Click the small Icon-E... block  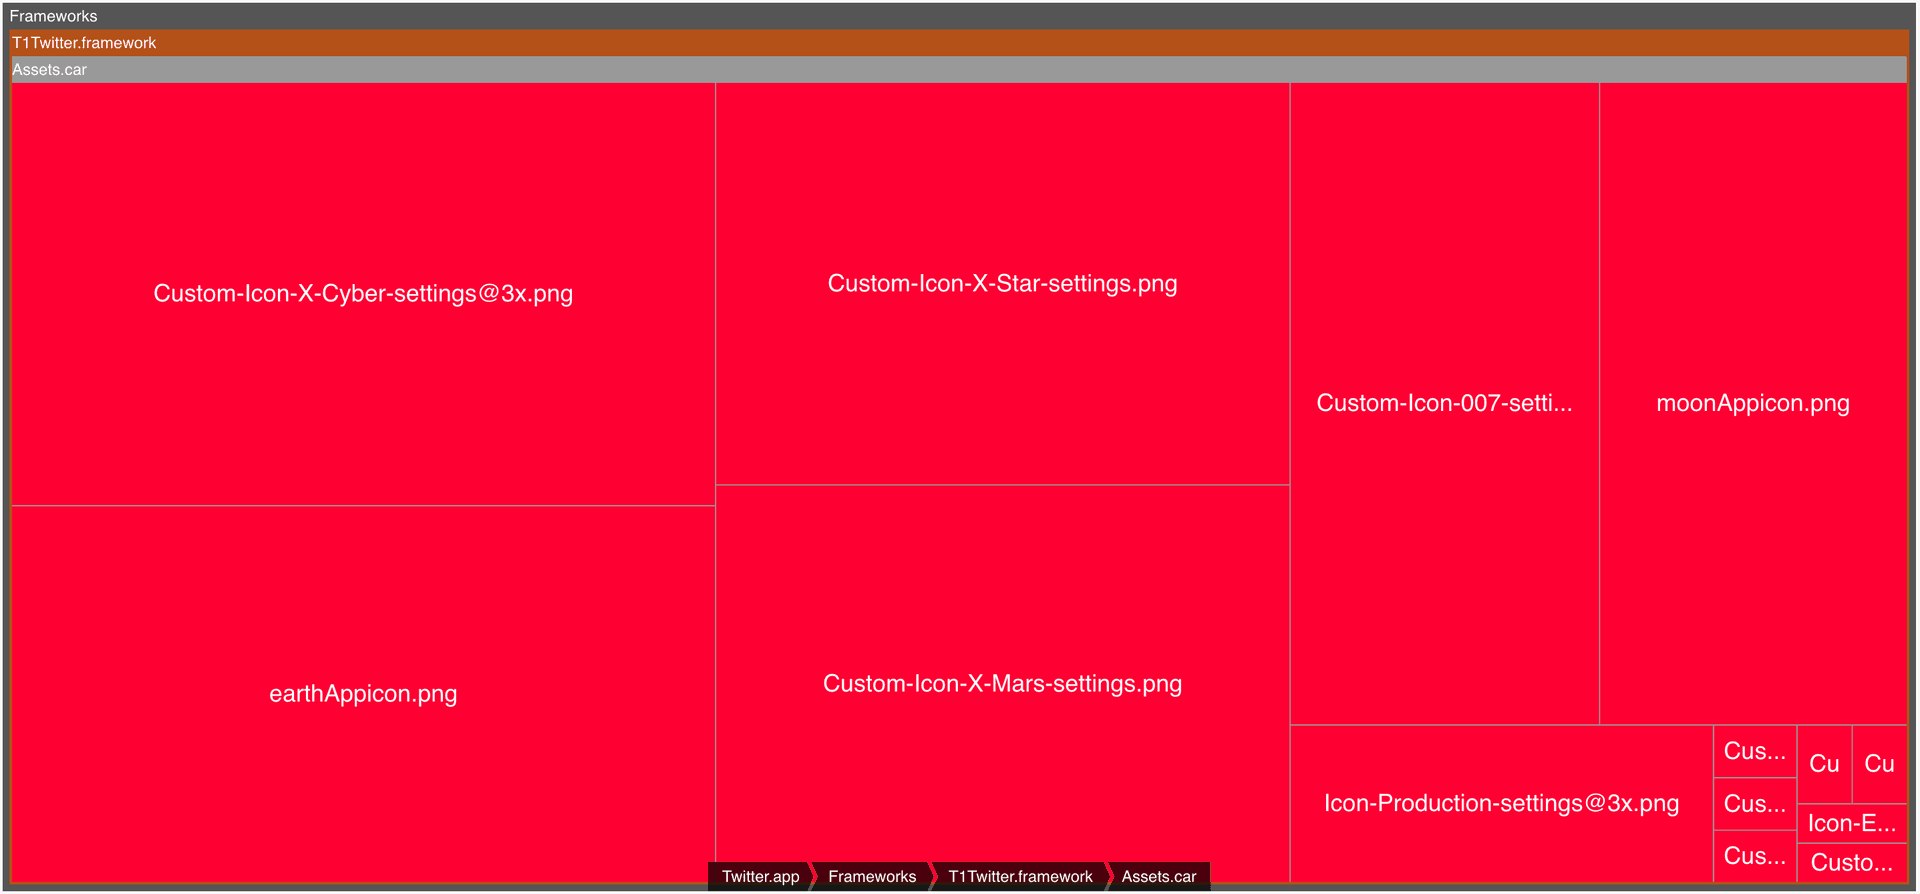click(x=1852, y=824)
